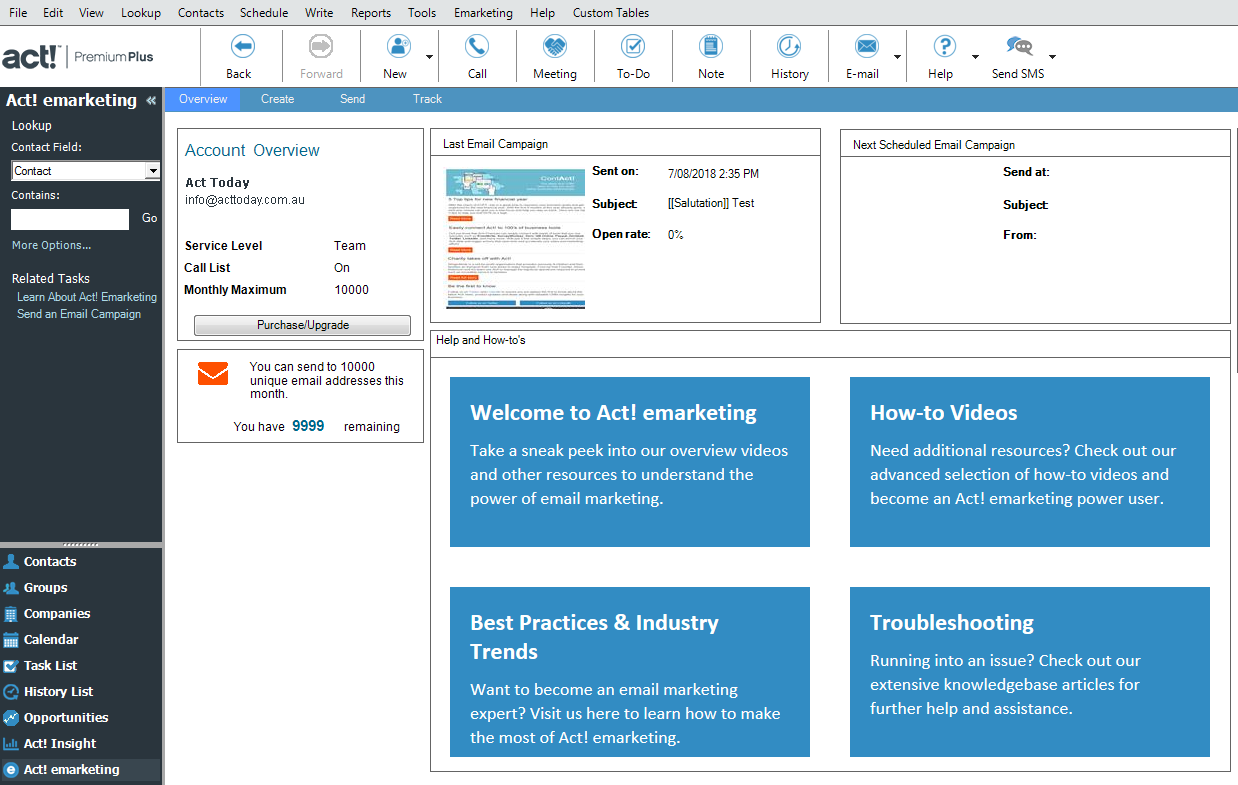Click the Back navigation icon
Viewport: 1238px width, 785px height.
pos(240,47)
